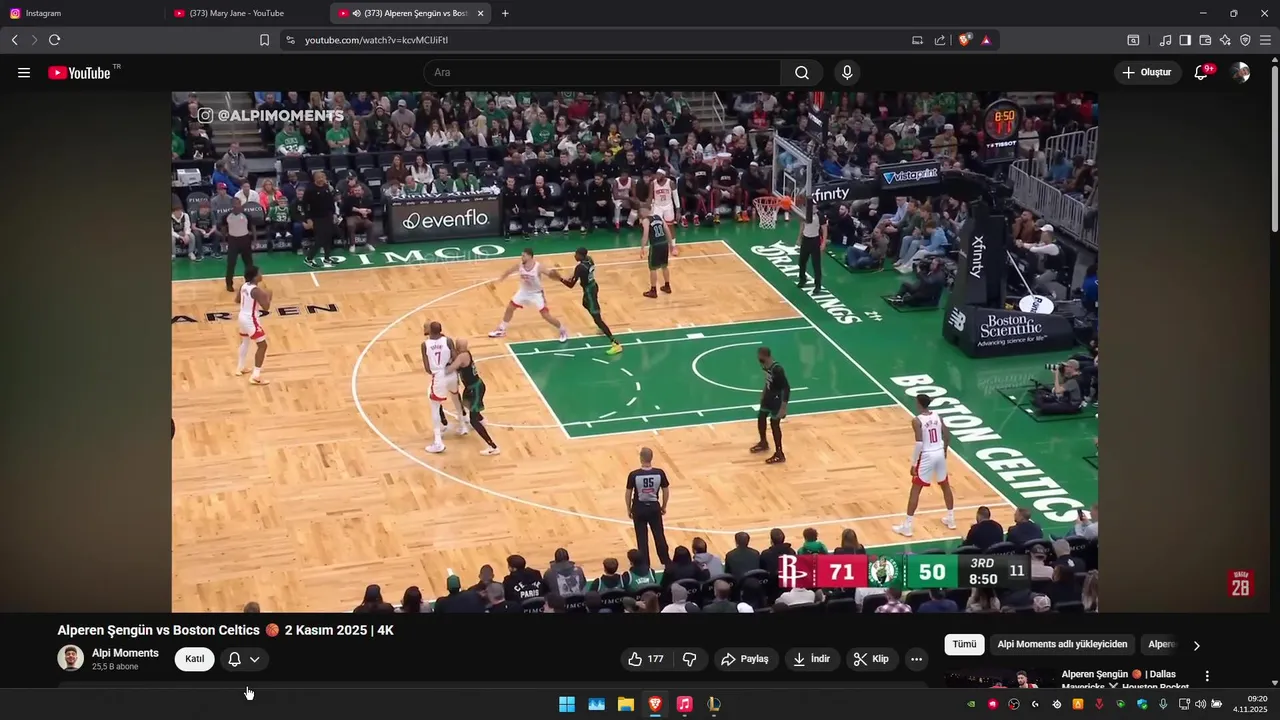Open the music app on taskbar

684,704
